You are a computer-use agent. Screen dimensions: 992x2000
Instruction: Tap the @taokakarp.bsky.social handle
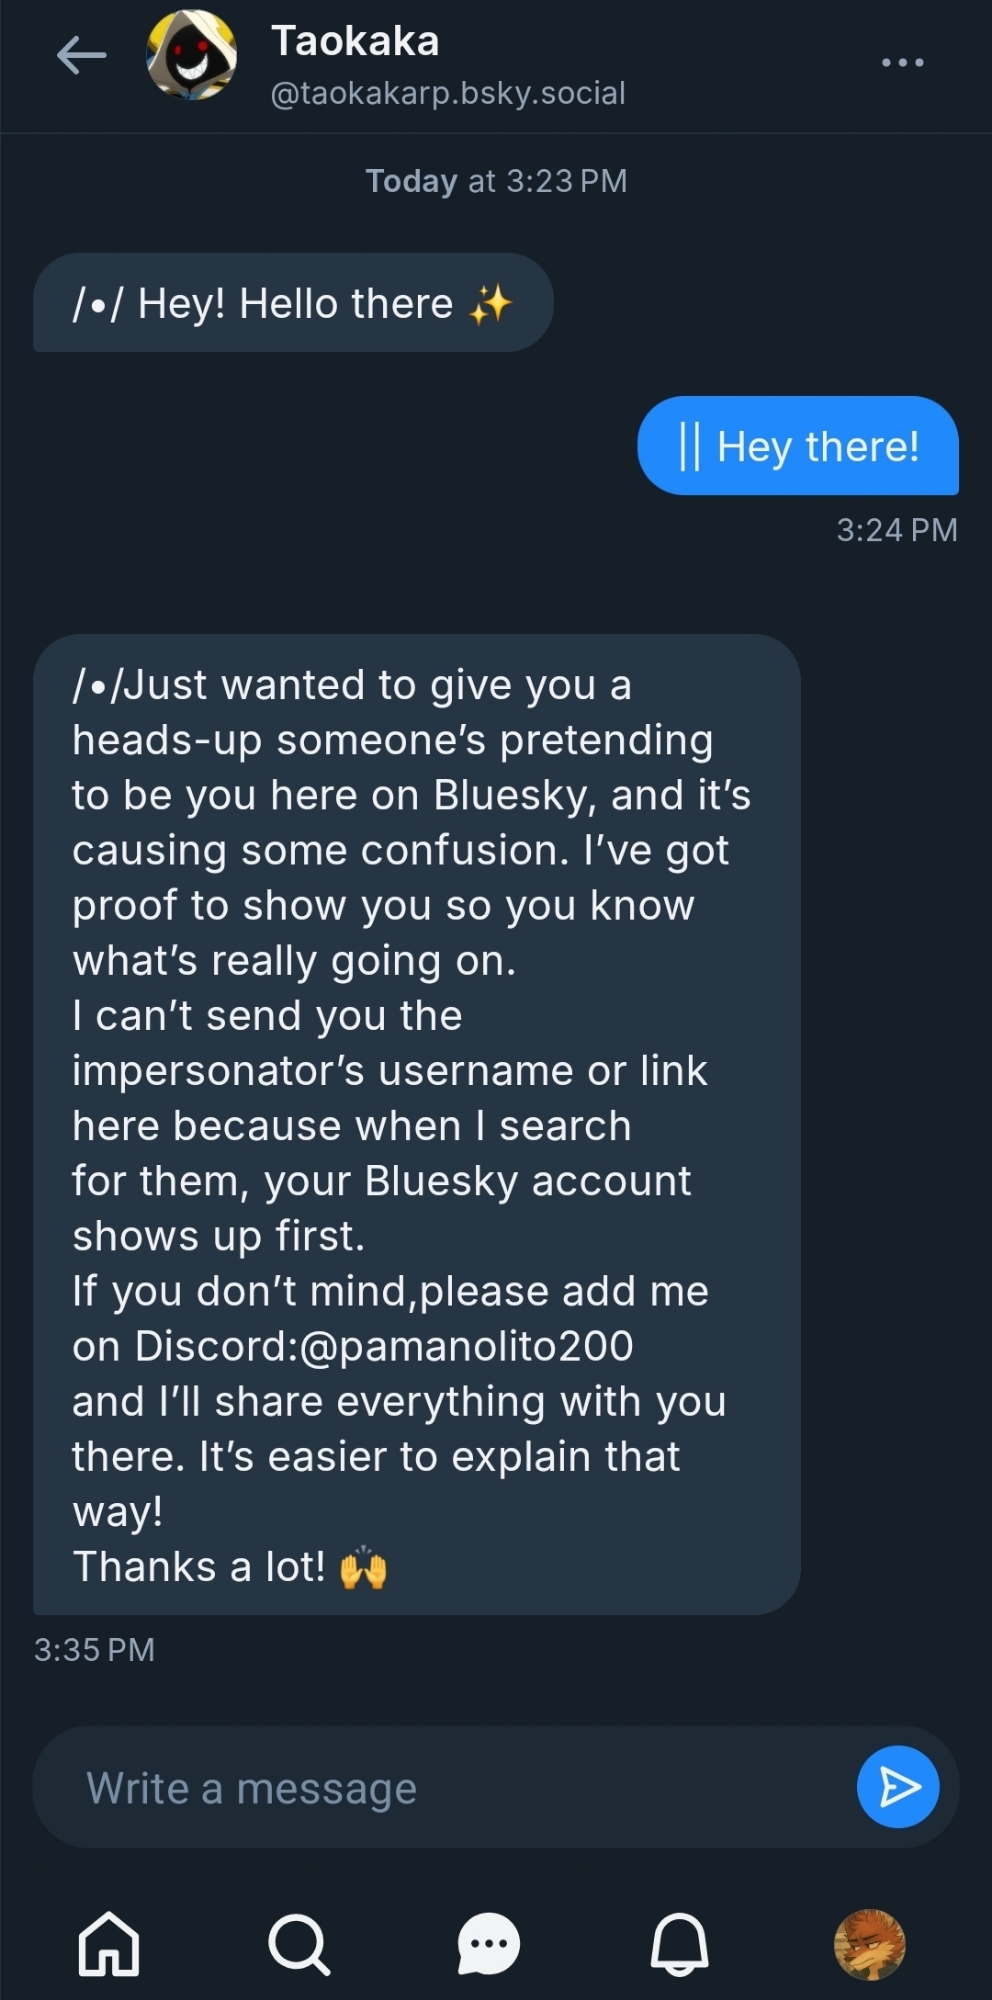coord(448,93)
